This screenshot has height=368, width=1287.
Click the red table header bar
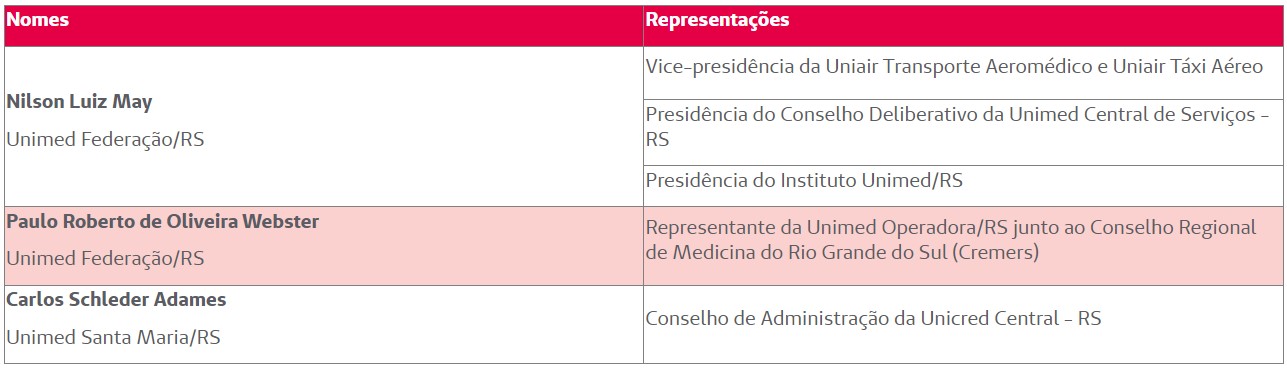click(x=643, y=25)
